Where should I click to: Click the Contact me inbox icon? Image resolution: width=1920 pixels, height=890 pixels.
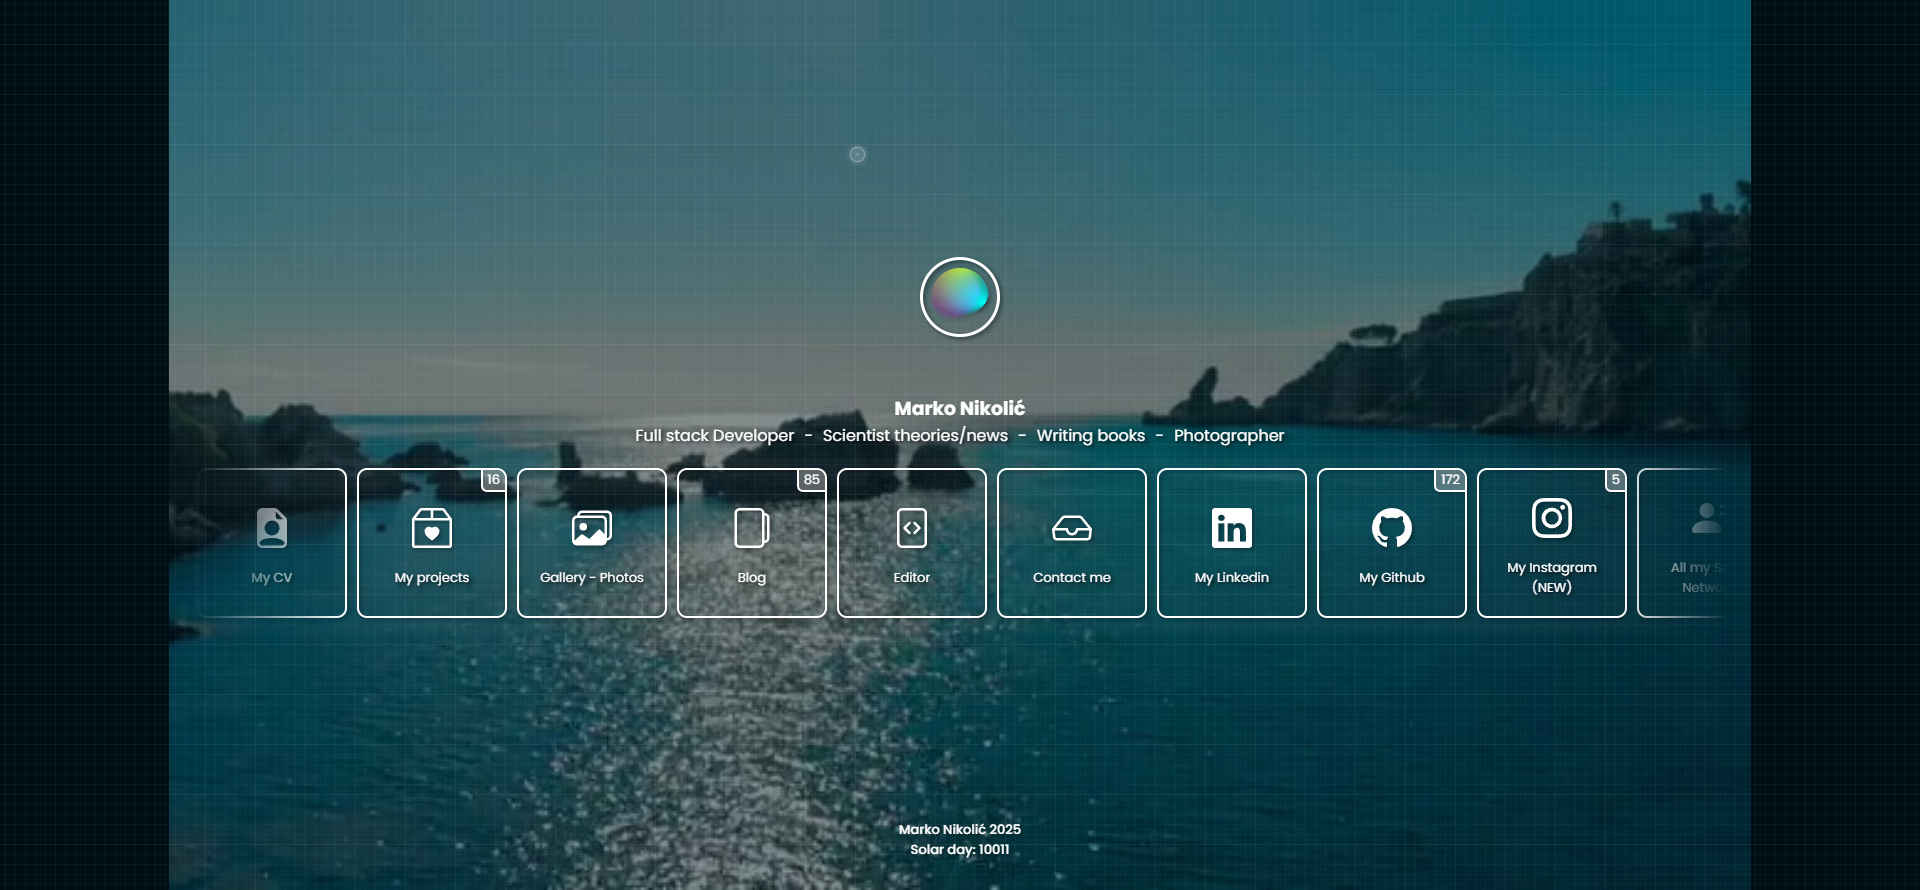click(1072, 528)
